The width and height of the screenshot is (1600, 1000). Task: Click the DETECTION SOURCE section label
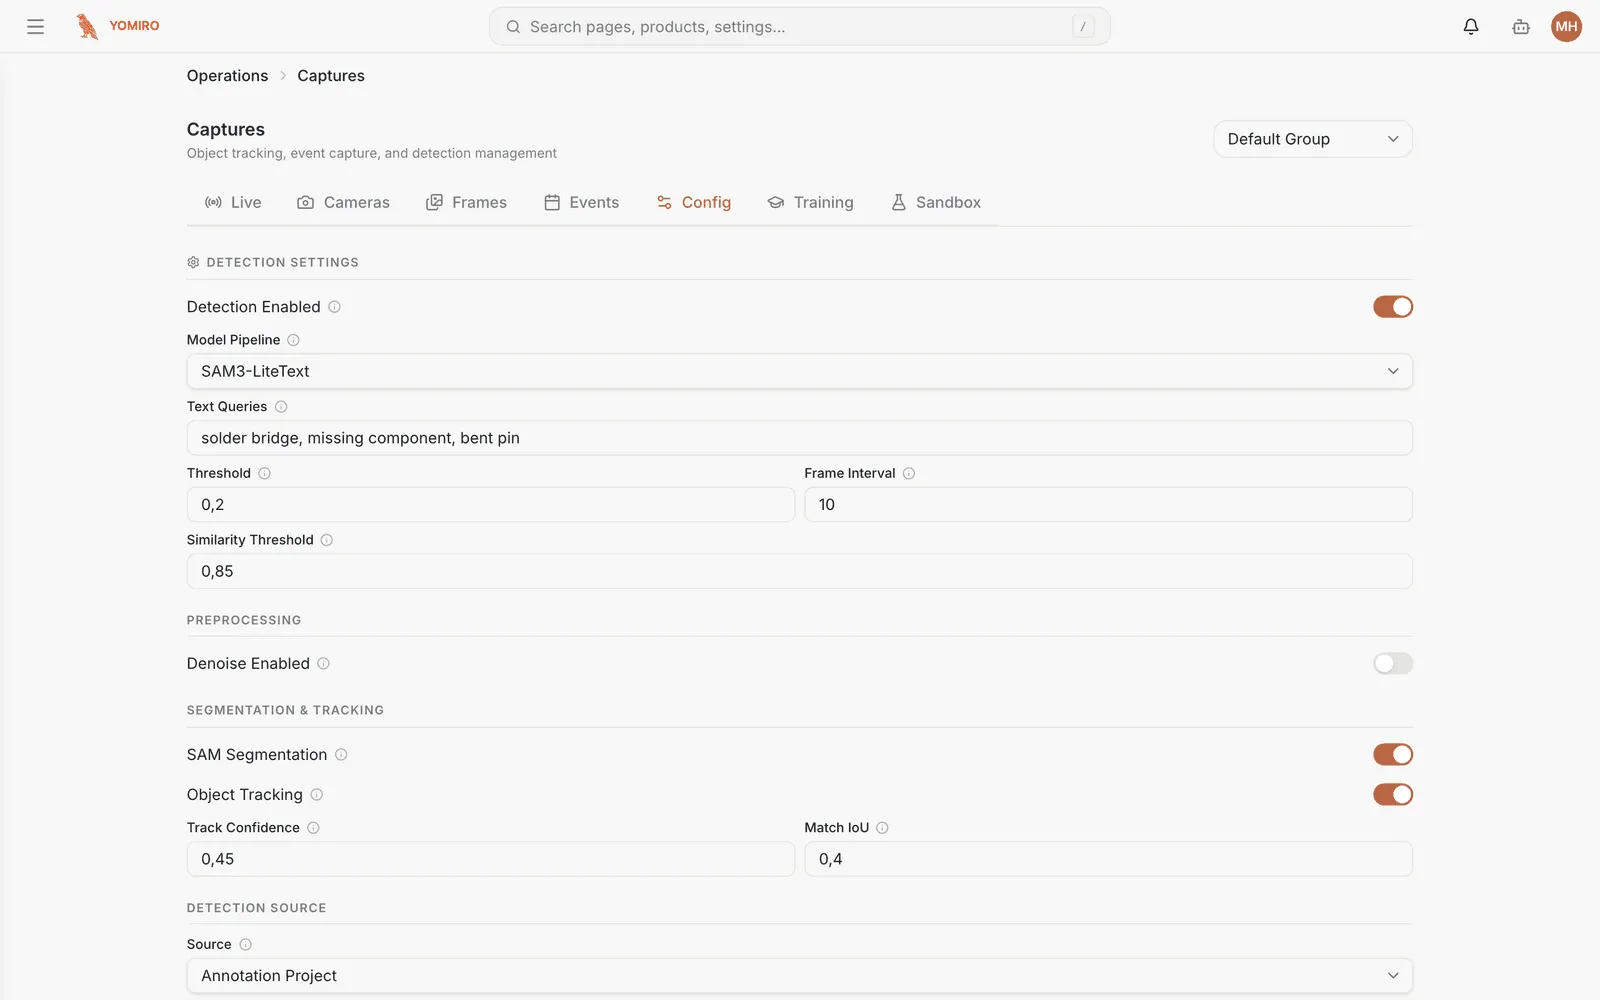256,909
